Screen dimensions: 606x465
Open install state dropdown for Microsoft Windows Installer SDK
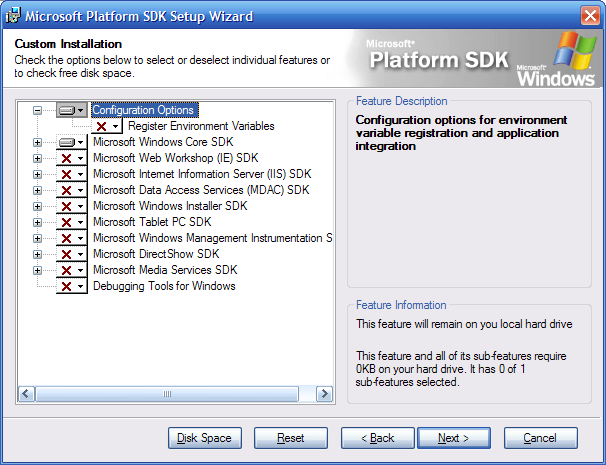[x=80, y=206]
